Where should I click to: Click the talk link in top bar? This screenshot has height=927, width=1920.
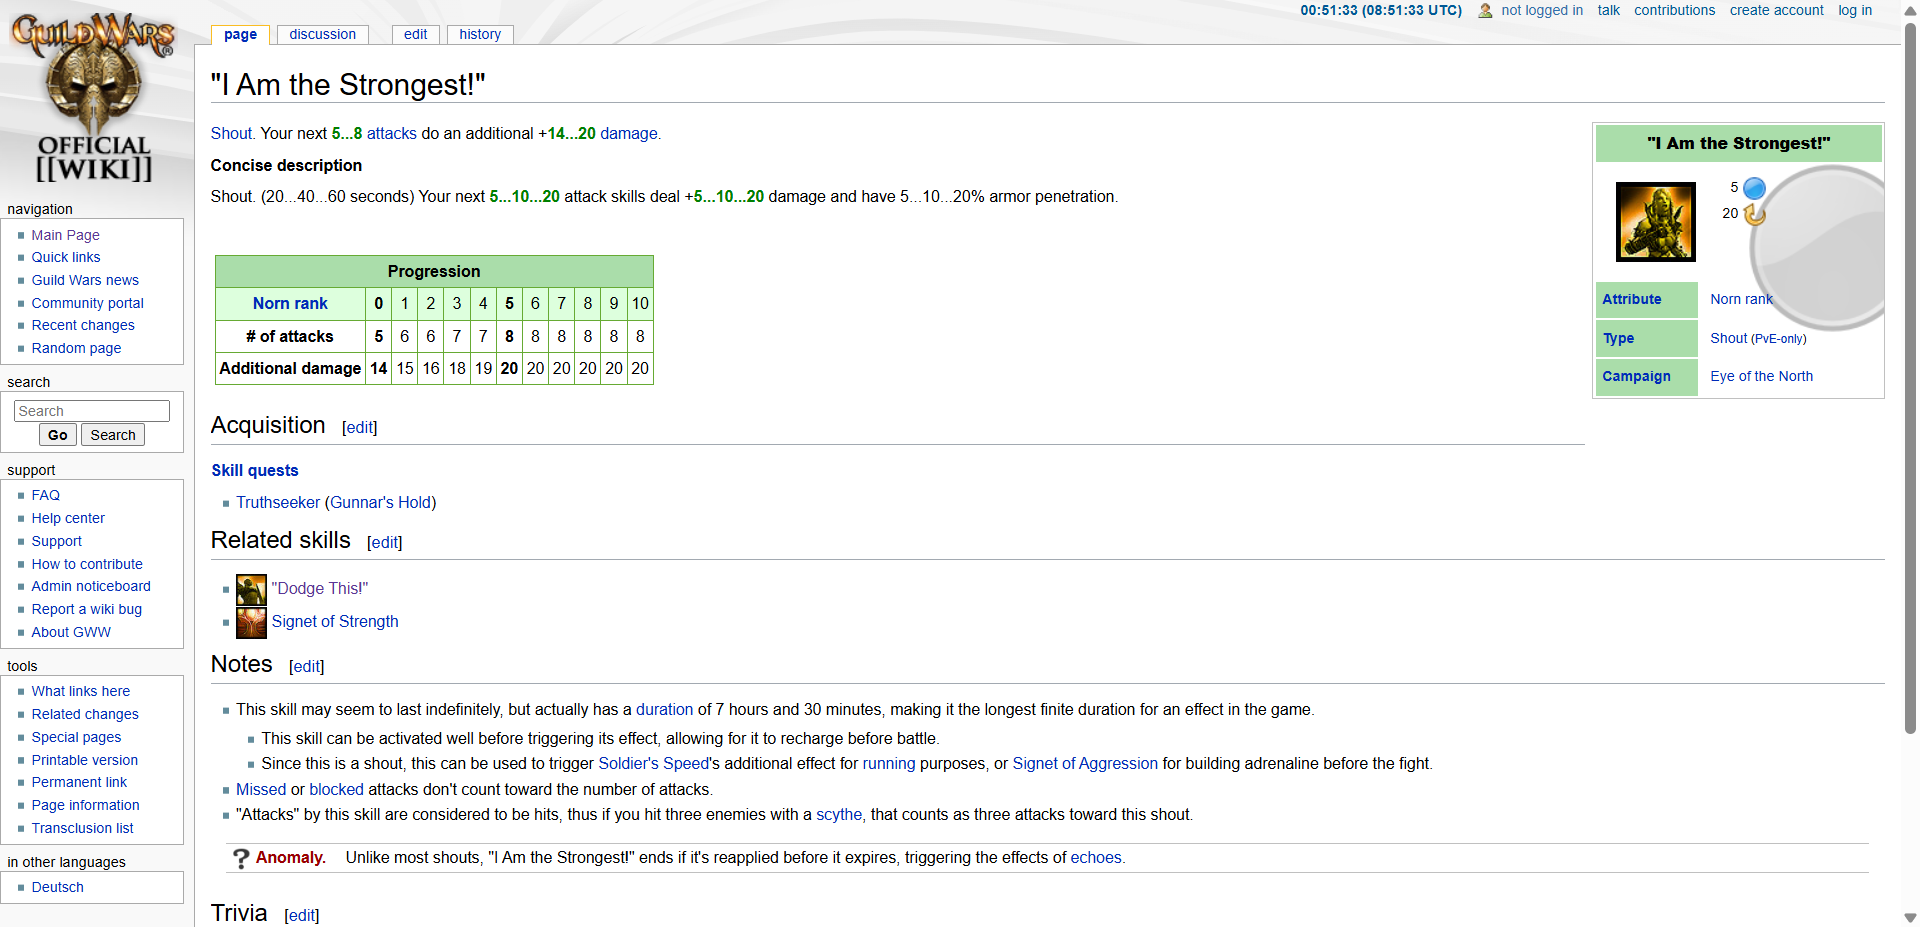(1608, 10)
